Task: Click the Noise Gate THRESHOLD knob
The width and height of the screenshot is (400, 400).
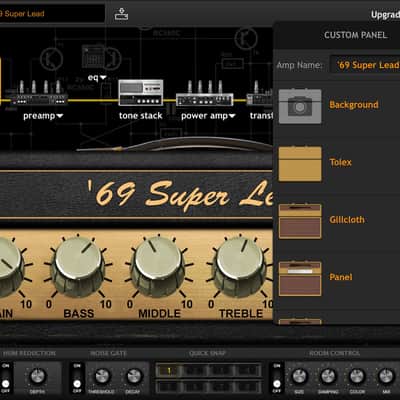Action: (x=102, y=376)
